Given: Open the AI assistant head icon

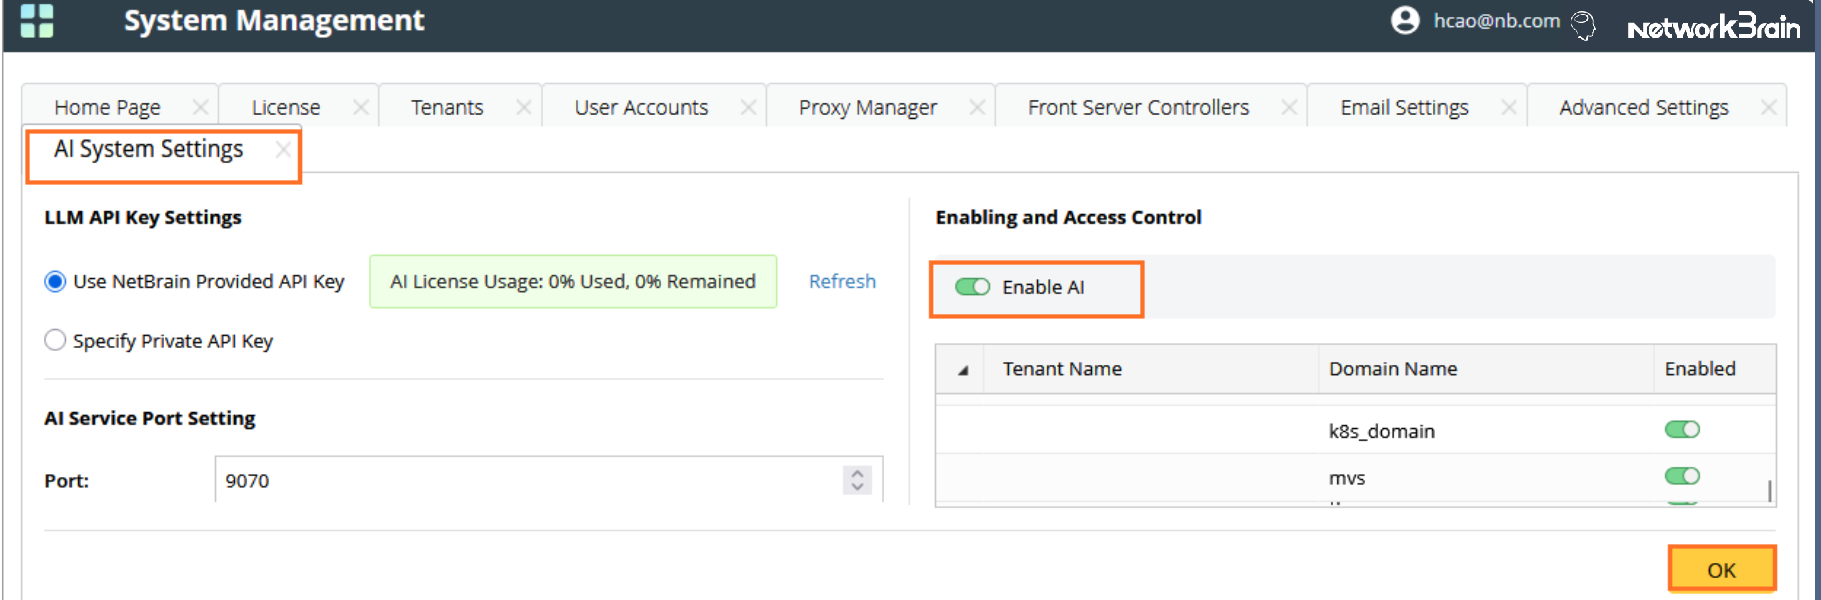Looking at the screenshot, I should point(1583,24).
